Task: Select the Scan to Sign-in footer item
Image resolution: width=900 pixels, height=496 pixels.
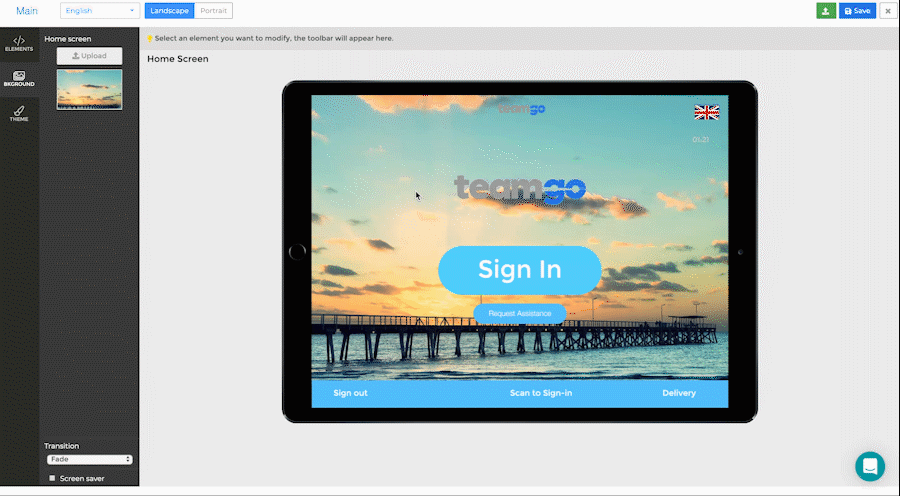Action: pyautogui.click(x=541, y=393)
